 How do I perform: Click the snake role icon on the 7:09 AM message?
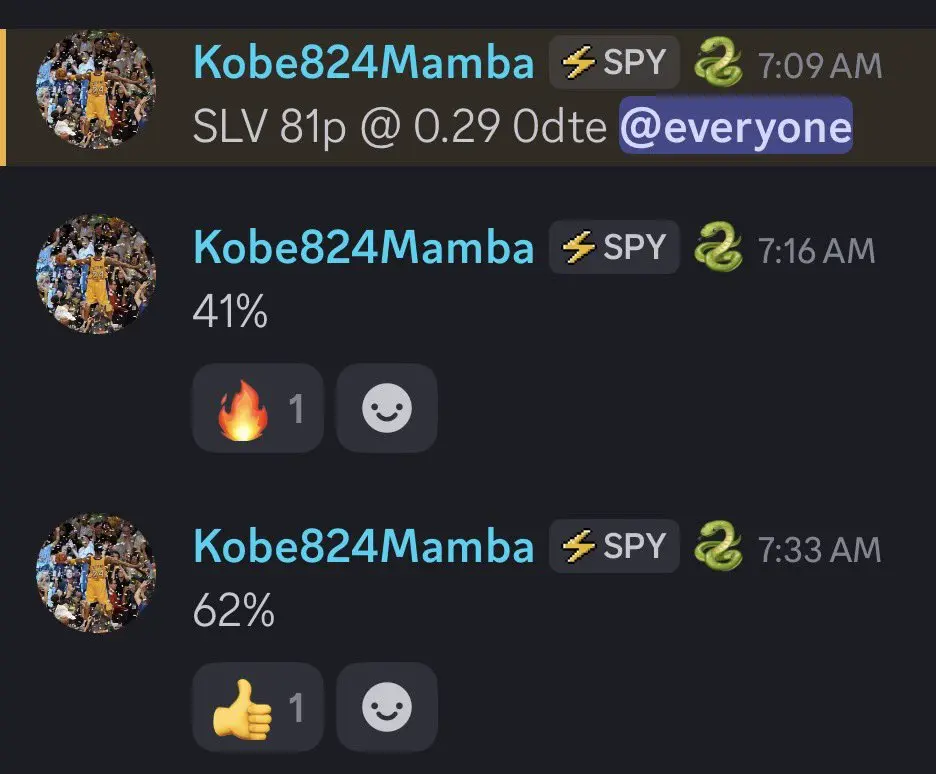[x=718, y=62]
